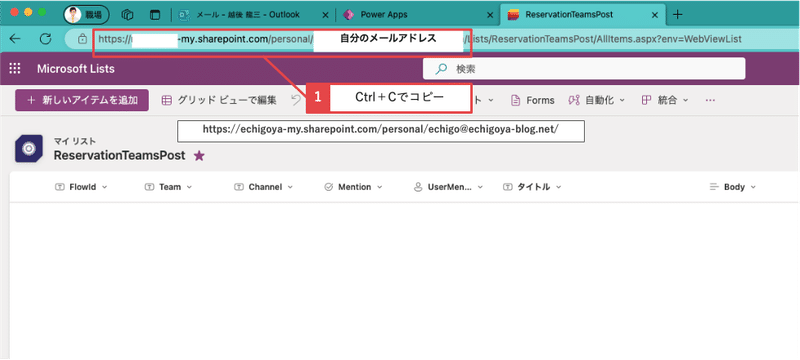The image size is (800, 360).
Task: Click the workspaces icon in tab bar
Action: tap(127, 15)
